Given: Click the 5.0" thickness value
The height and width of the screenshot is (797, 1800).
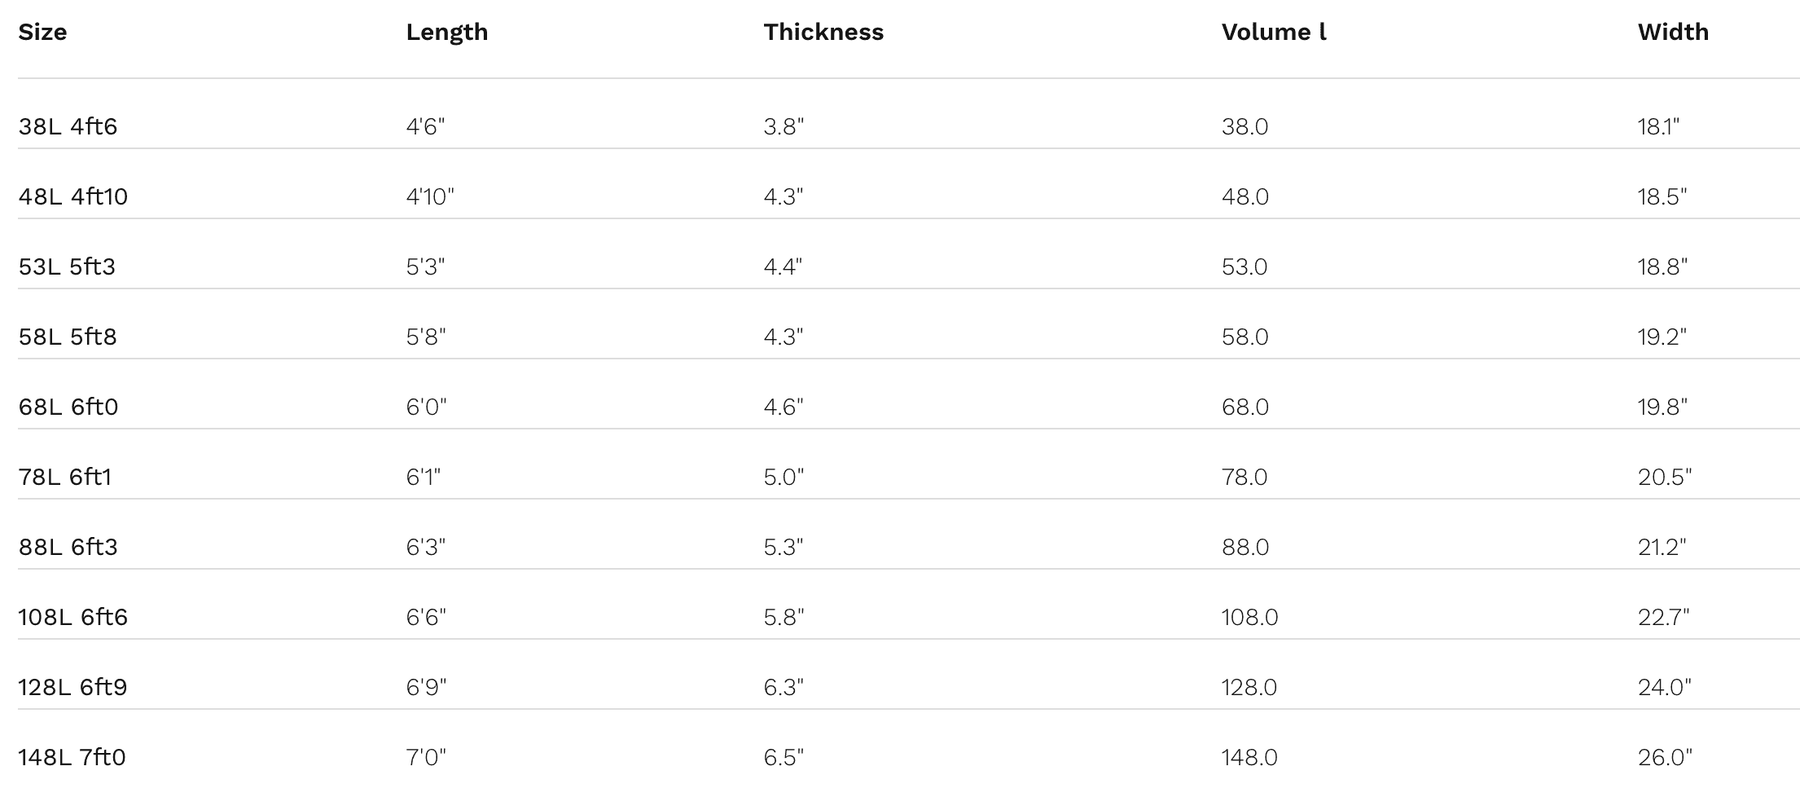Looking at the screenshot, I should pos(783,477).
